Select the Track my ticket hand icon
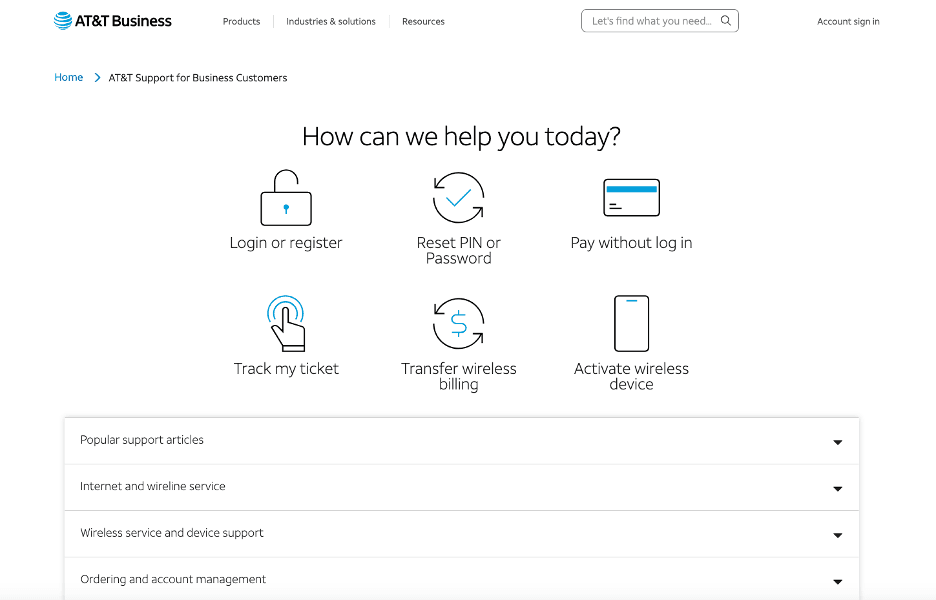 pyautogui.click(x=286, y=322)
